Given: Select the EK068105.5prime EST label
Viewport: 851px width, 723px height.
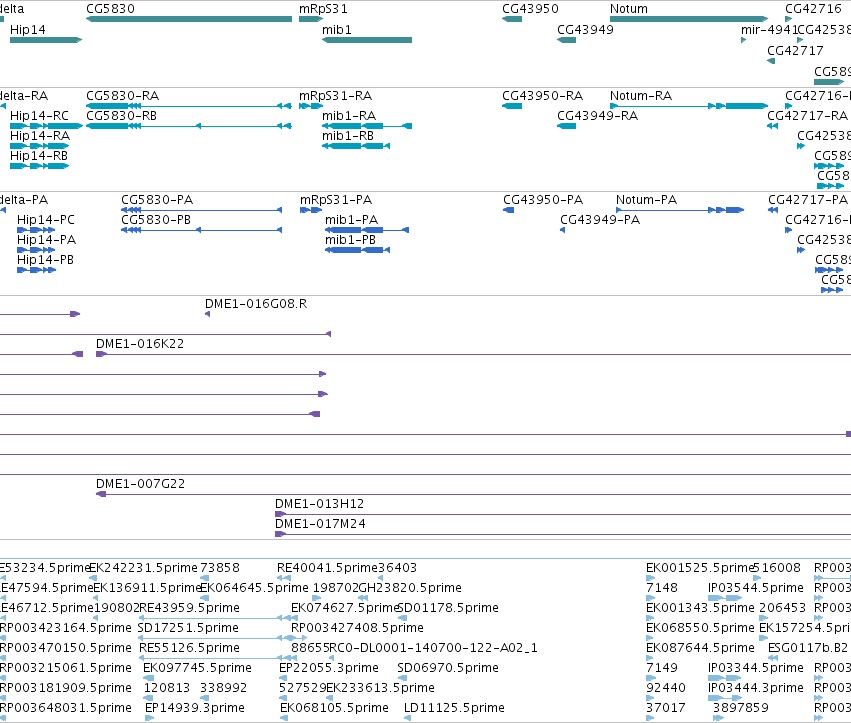Looking at the screenshot, I should (334, 708).
